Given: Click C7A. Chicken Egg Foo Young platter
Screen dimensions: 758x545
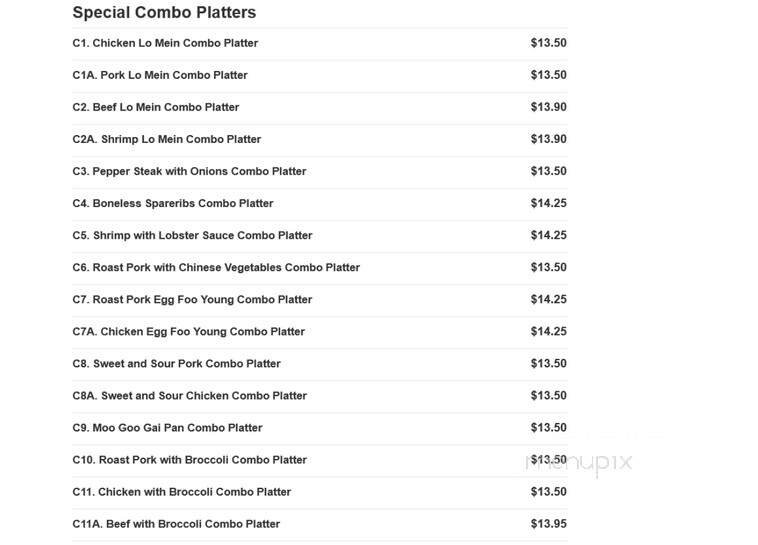Looking at the screenshot, I should (188, 331).
